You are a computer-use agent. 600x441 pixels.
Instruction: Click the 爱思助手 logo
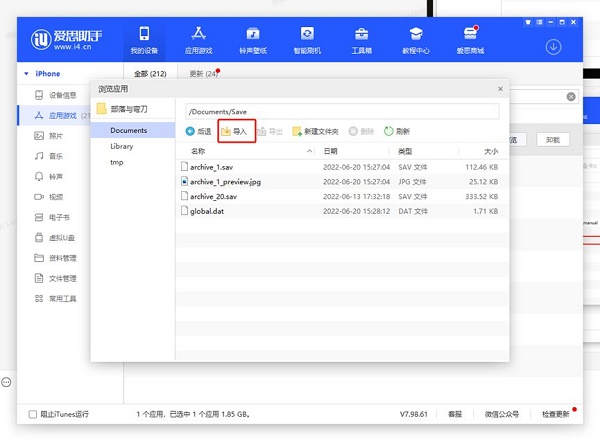pos(66,39)
